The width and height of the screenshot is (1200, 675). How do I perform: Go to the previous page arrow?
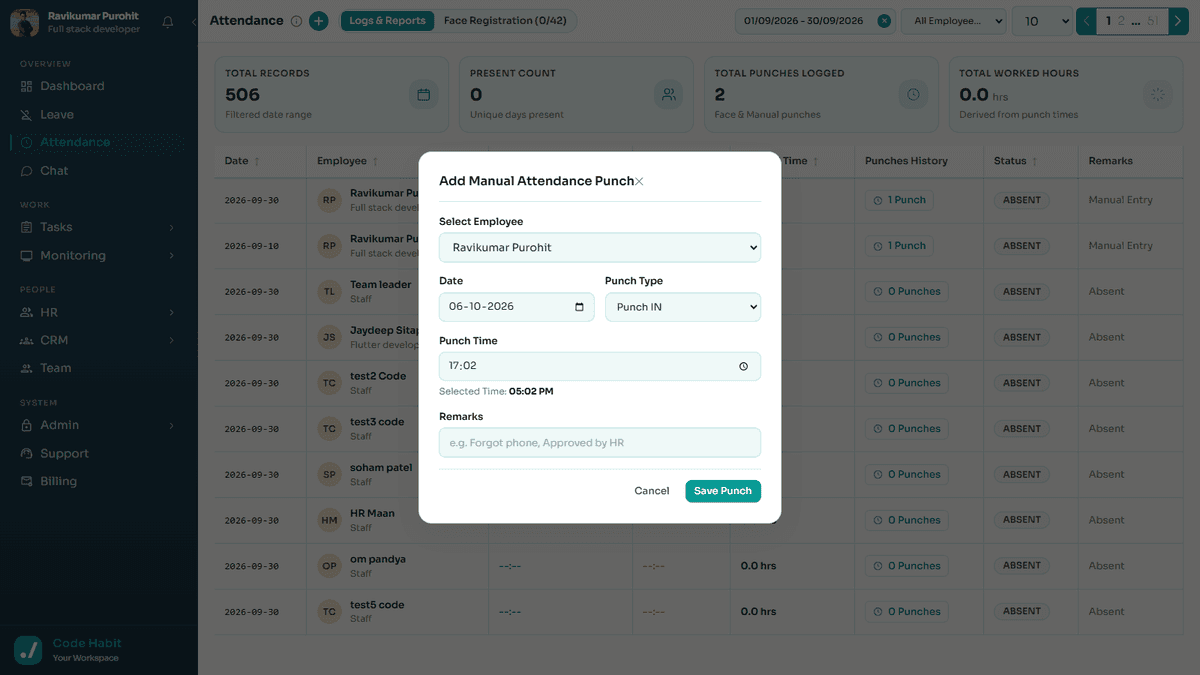click(x=1086, y=21)
